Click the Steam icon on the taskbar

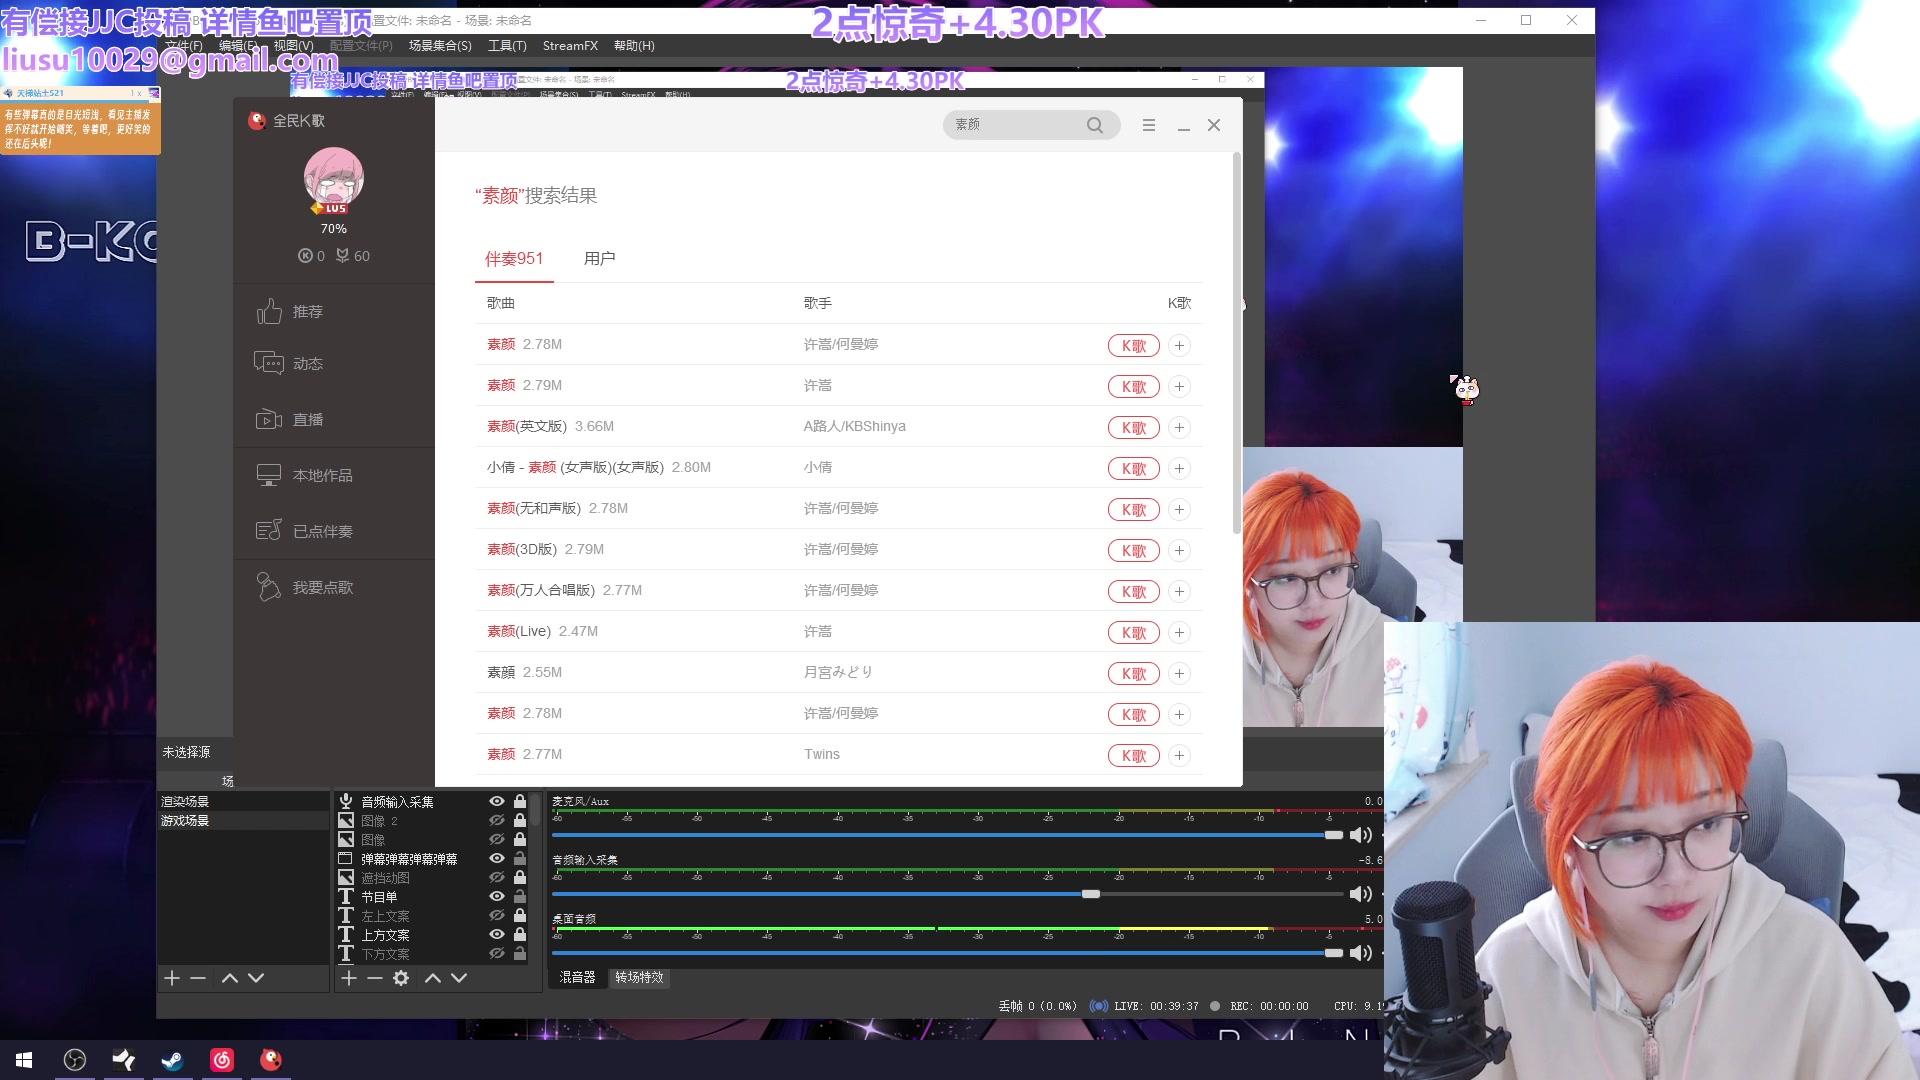tap(172, 1060)
